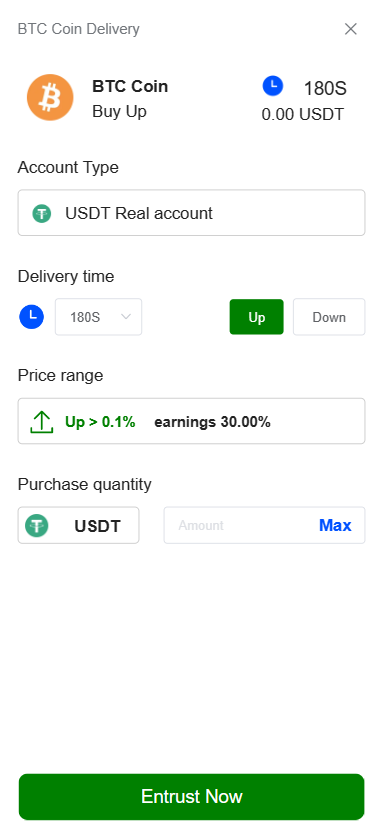Select the Up direction option
Viewport: 383px width, 829px height.
coord(257,317)
